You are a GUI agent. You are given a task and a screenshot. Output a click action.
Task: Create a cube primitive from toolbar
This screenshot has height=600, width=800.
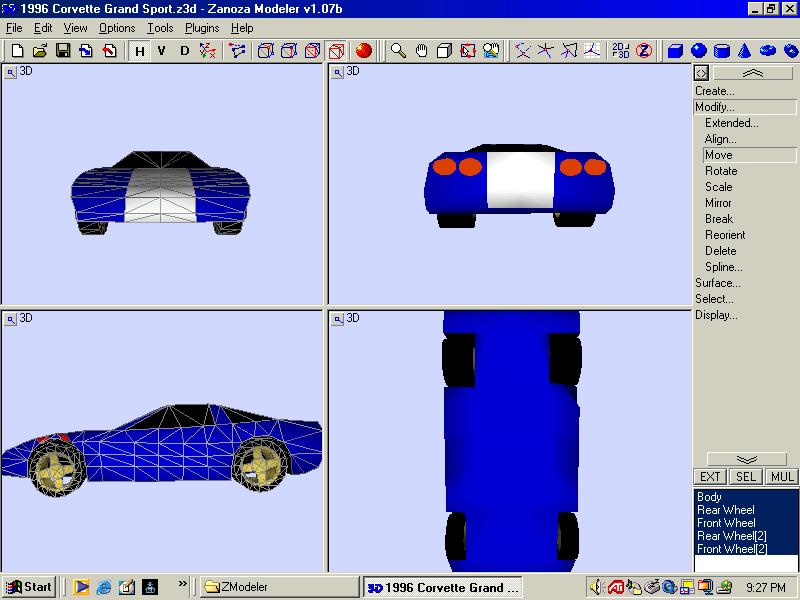click(676, 51)
